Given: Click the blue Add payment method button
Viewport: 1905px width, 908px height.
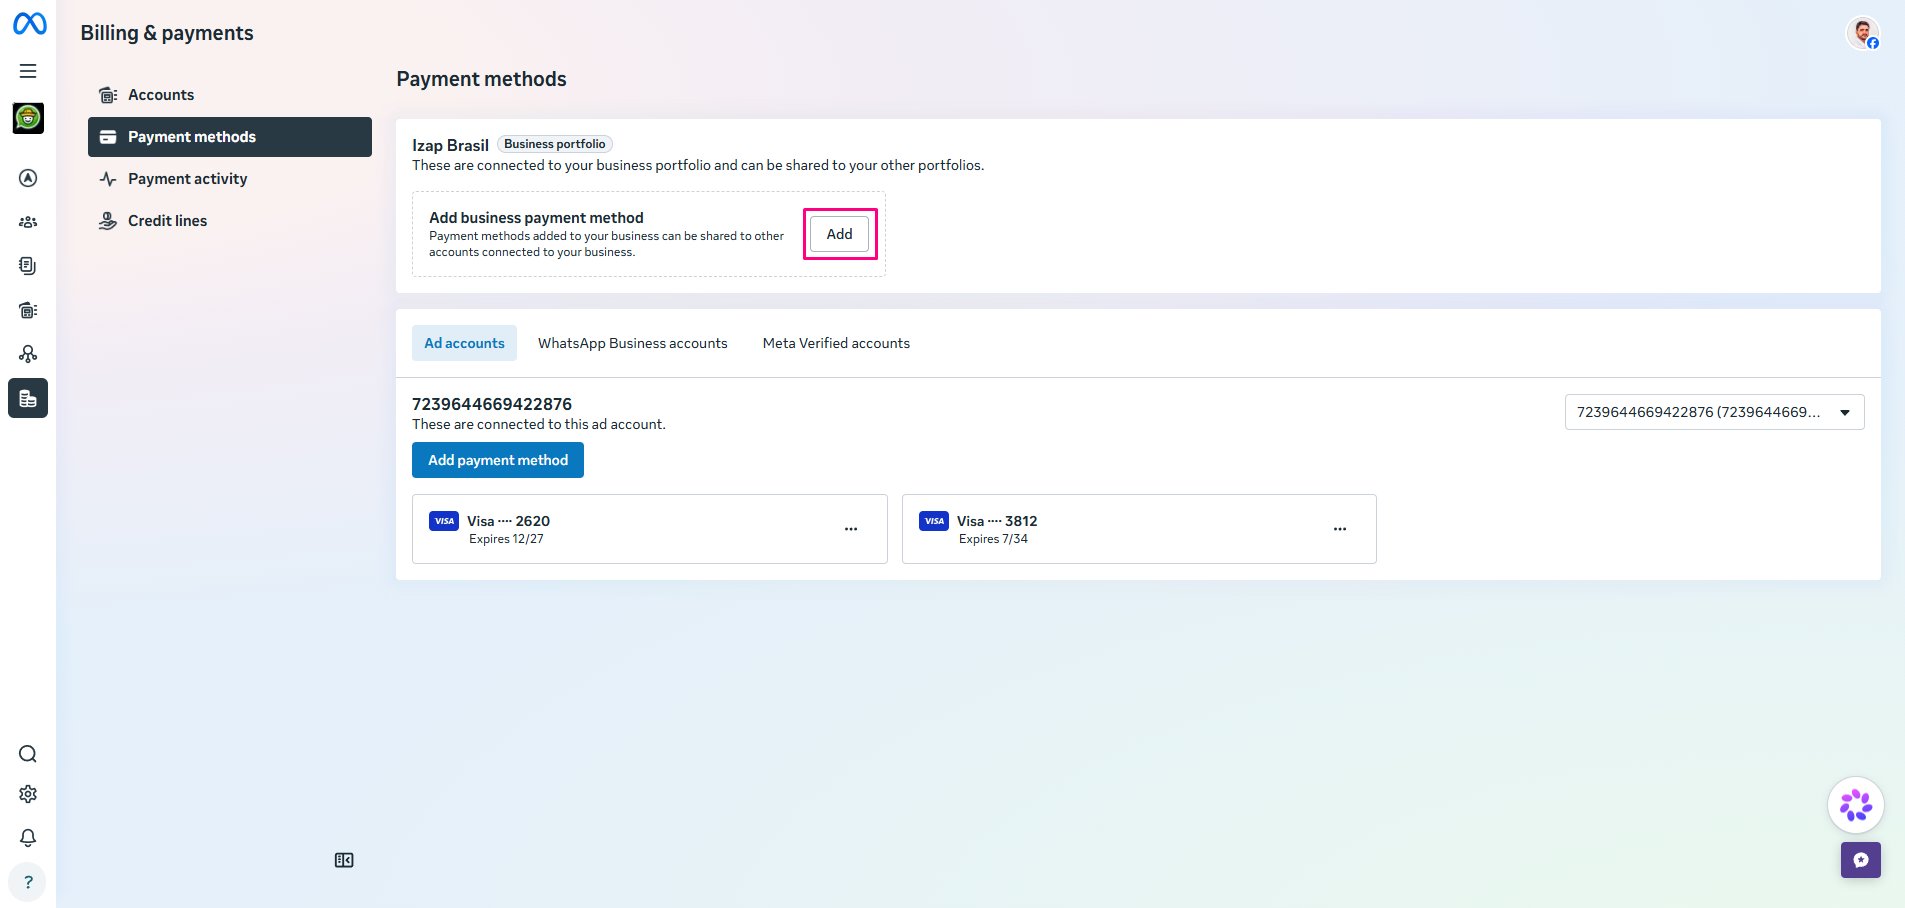Looking at the screenshot, I should click(x=498, y=460).
